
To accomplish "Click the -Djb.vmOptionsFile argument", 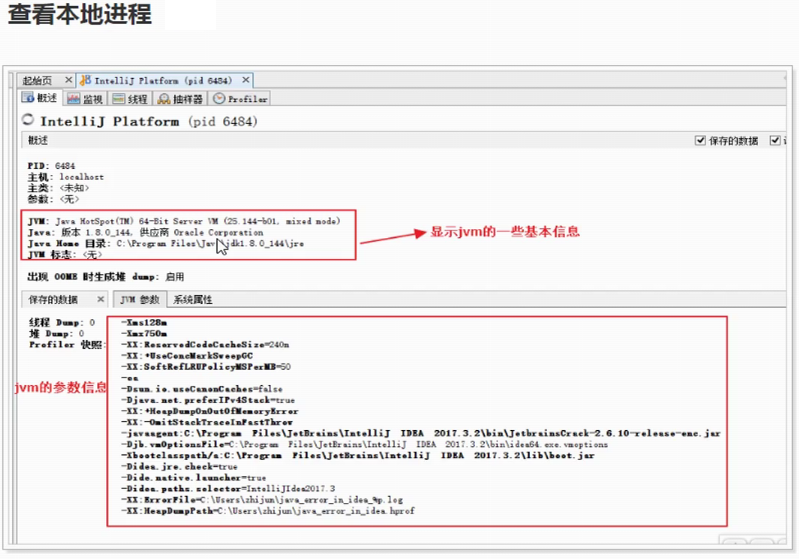I will (364, 445).
